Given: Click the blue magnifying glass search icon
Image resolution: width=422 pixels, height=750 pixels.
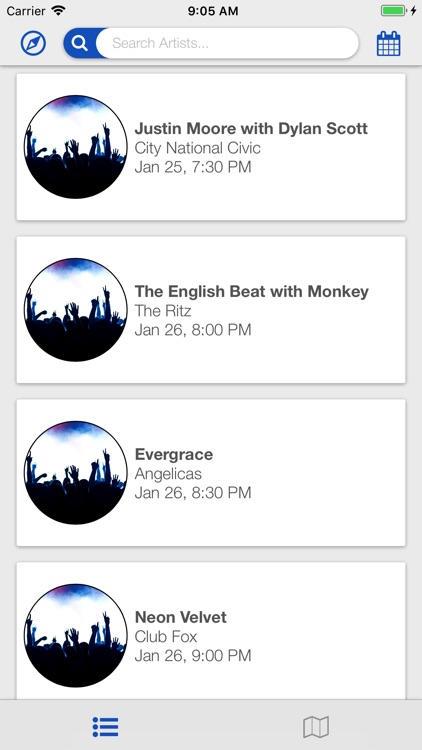Looking at the screenshot, I should pyautogui.click(x=79, y=44).
